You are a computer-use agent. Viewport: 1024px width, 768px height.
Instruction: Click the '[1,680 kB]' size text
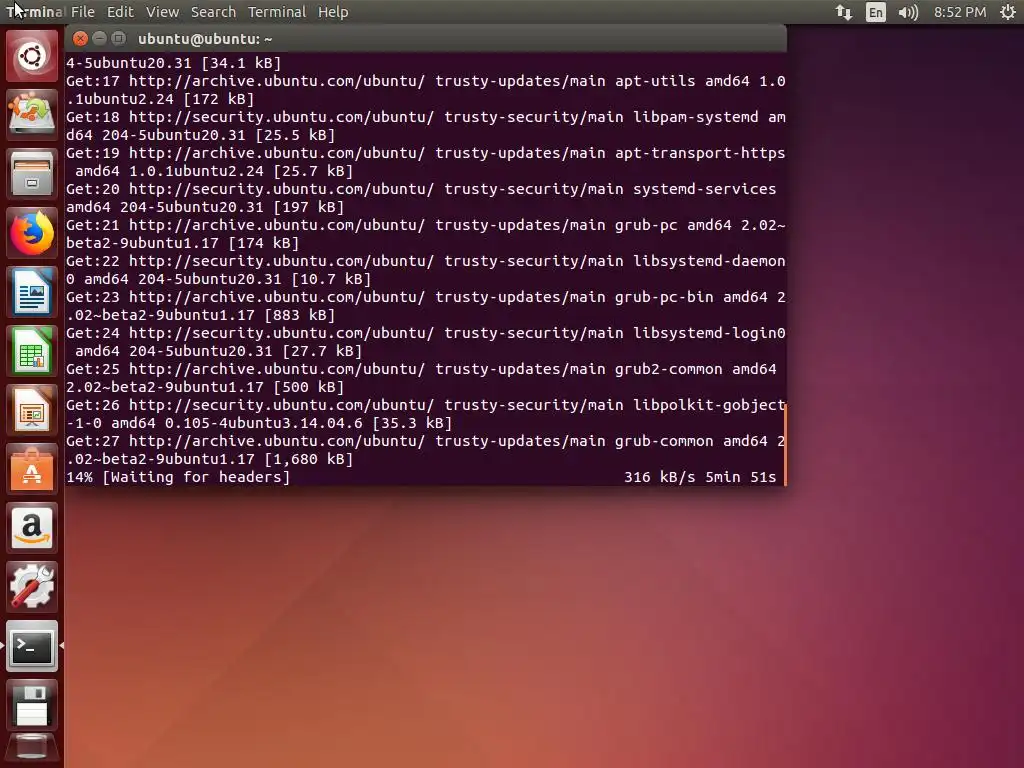coord(308,459)
